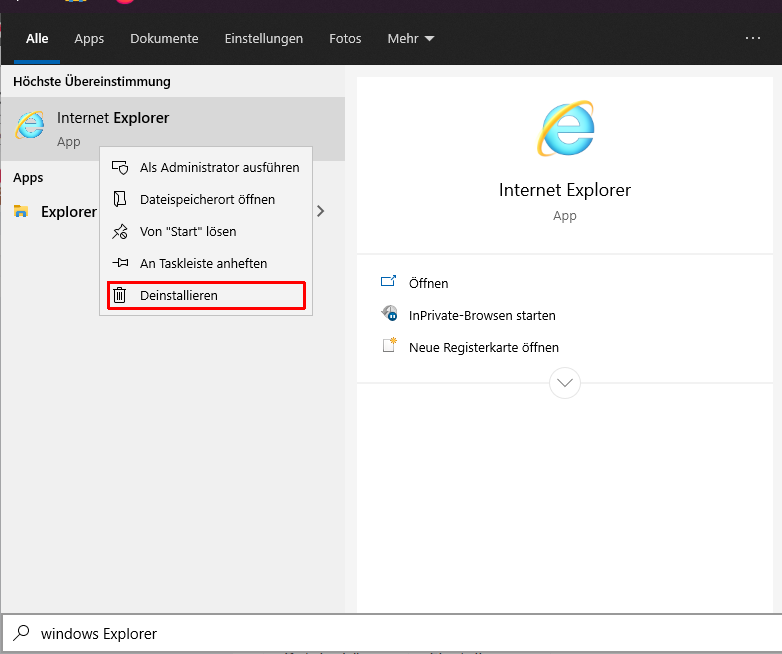Screen dimensions: 782x654
Task: Click the large Internet Explorer logo in preview
Action: 565,129
